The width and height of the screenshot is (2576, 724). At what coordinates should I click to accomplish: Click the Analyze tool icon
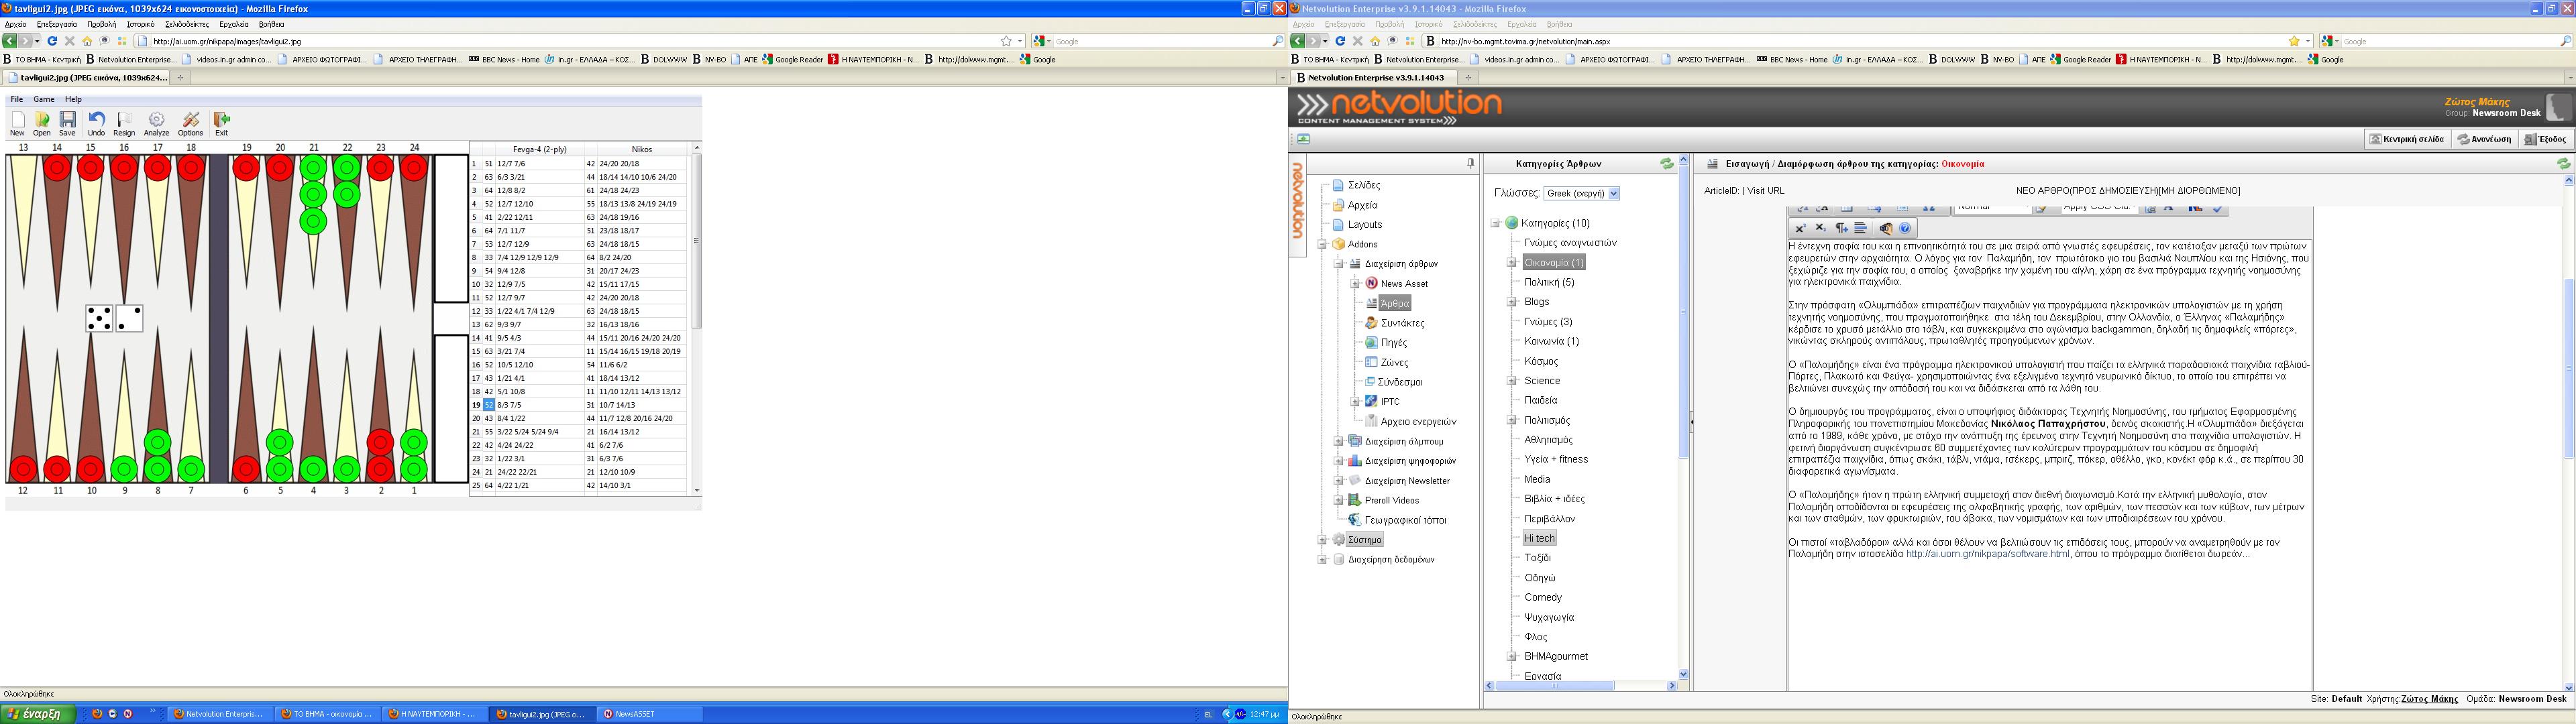point(156,121)
